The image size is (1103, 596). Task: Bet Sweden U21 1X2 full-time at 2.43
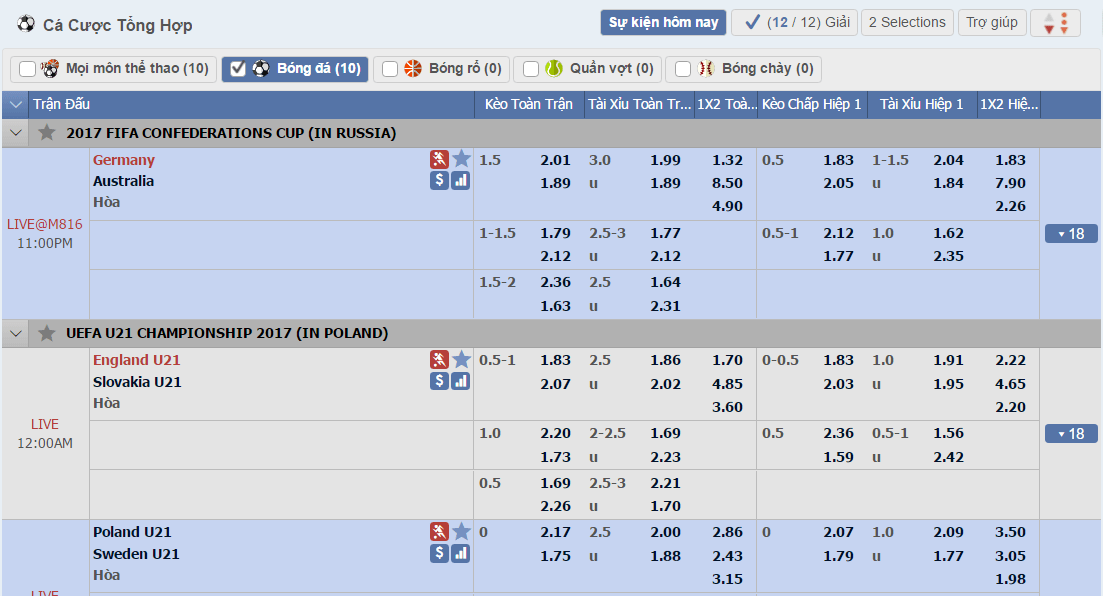click(x=727, y=556)
